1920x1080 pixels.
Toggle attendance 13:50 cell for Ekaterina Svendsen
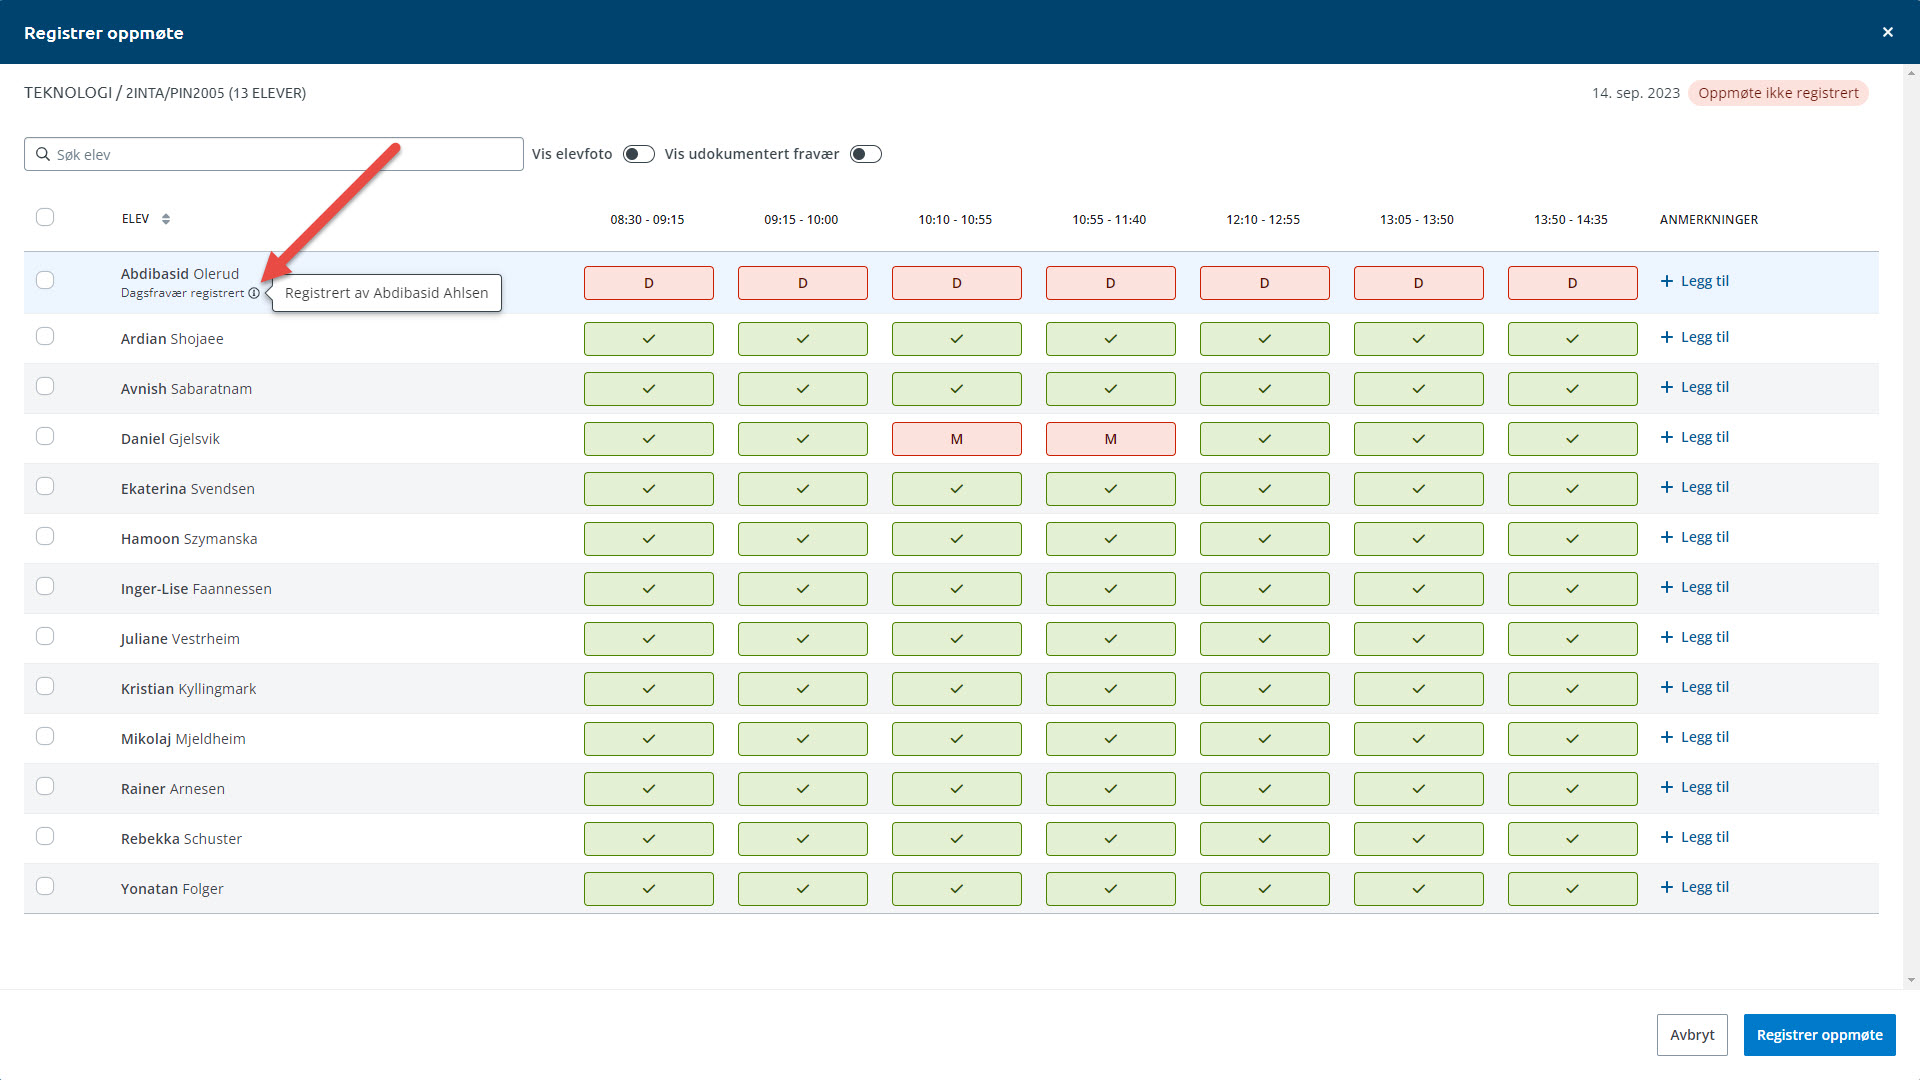click(x=1573, y=489)
